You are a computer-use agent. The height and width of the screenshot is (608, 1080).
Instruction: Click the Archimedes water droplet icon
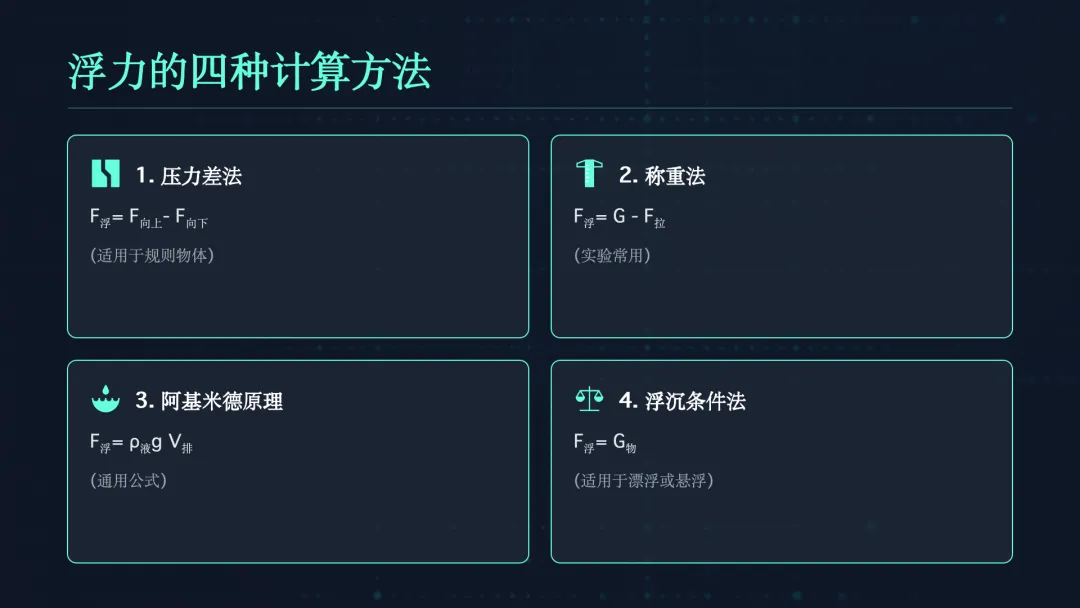pos(105,400)
